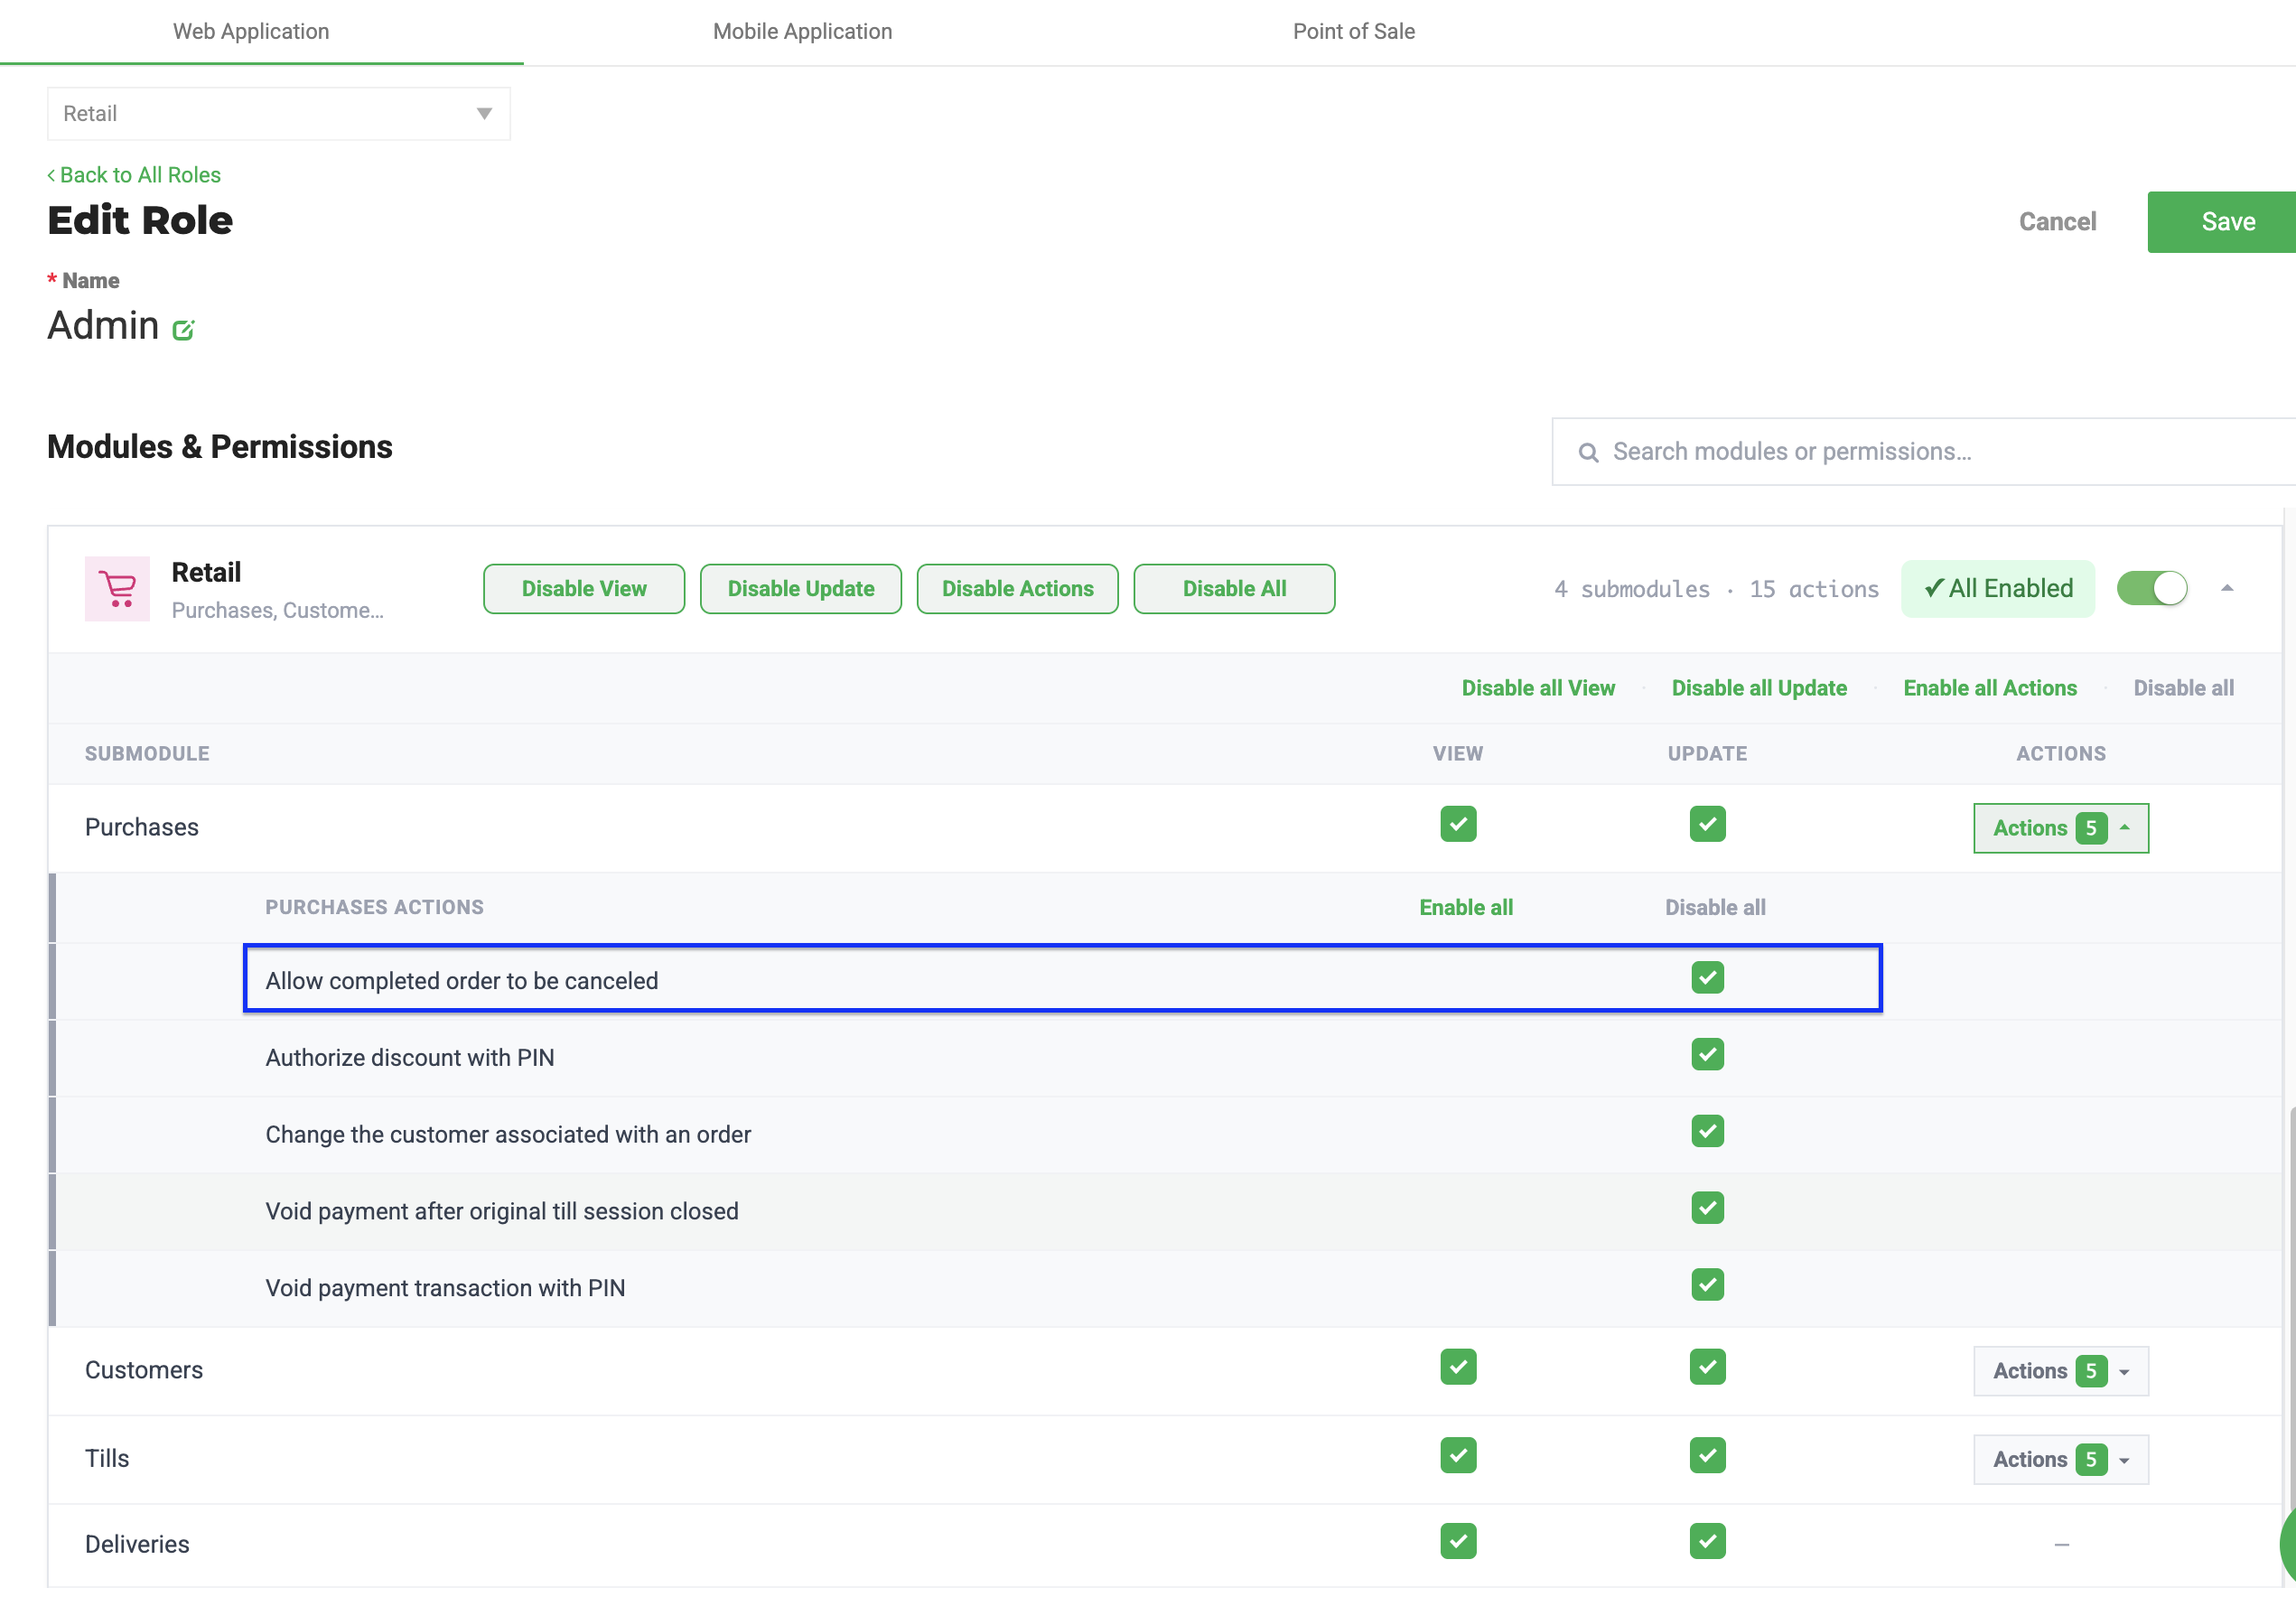Click the All Enabled status badge
Image resolution: width=2296 pixels, height=1597 pixels.
point(1997,588)
